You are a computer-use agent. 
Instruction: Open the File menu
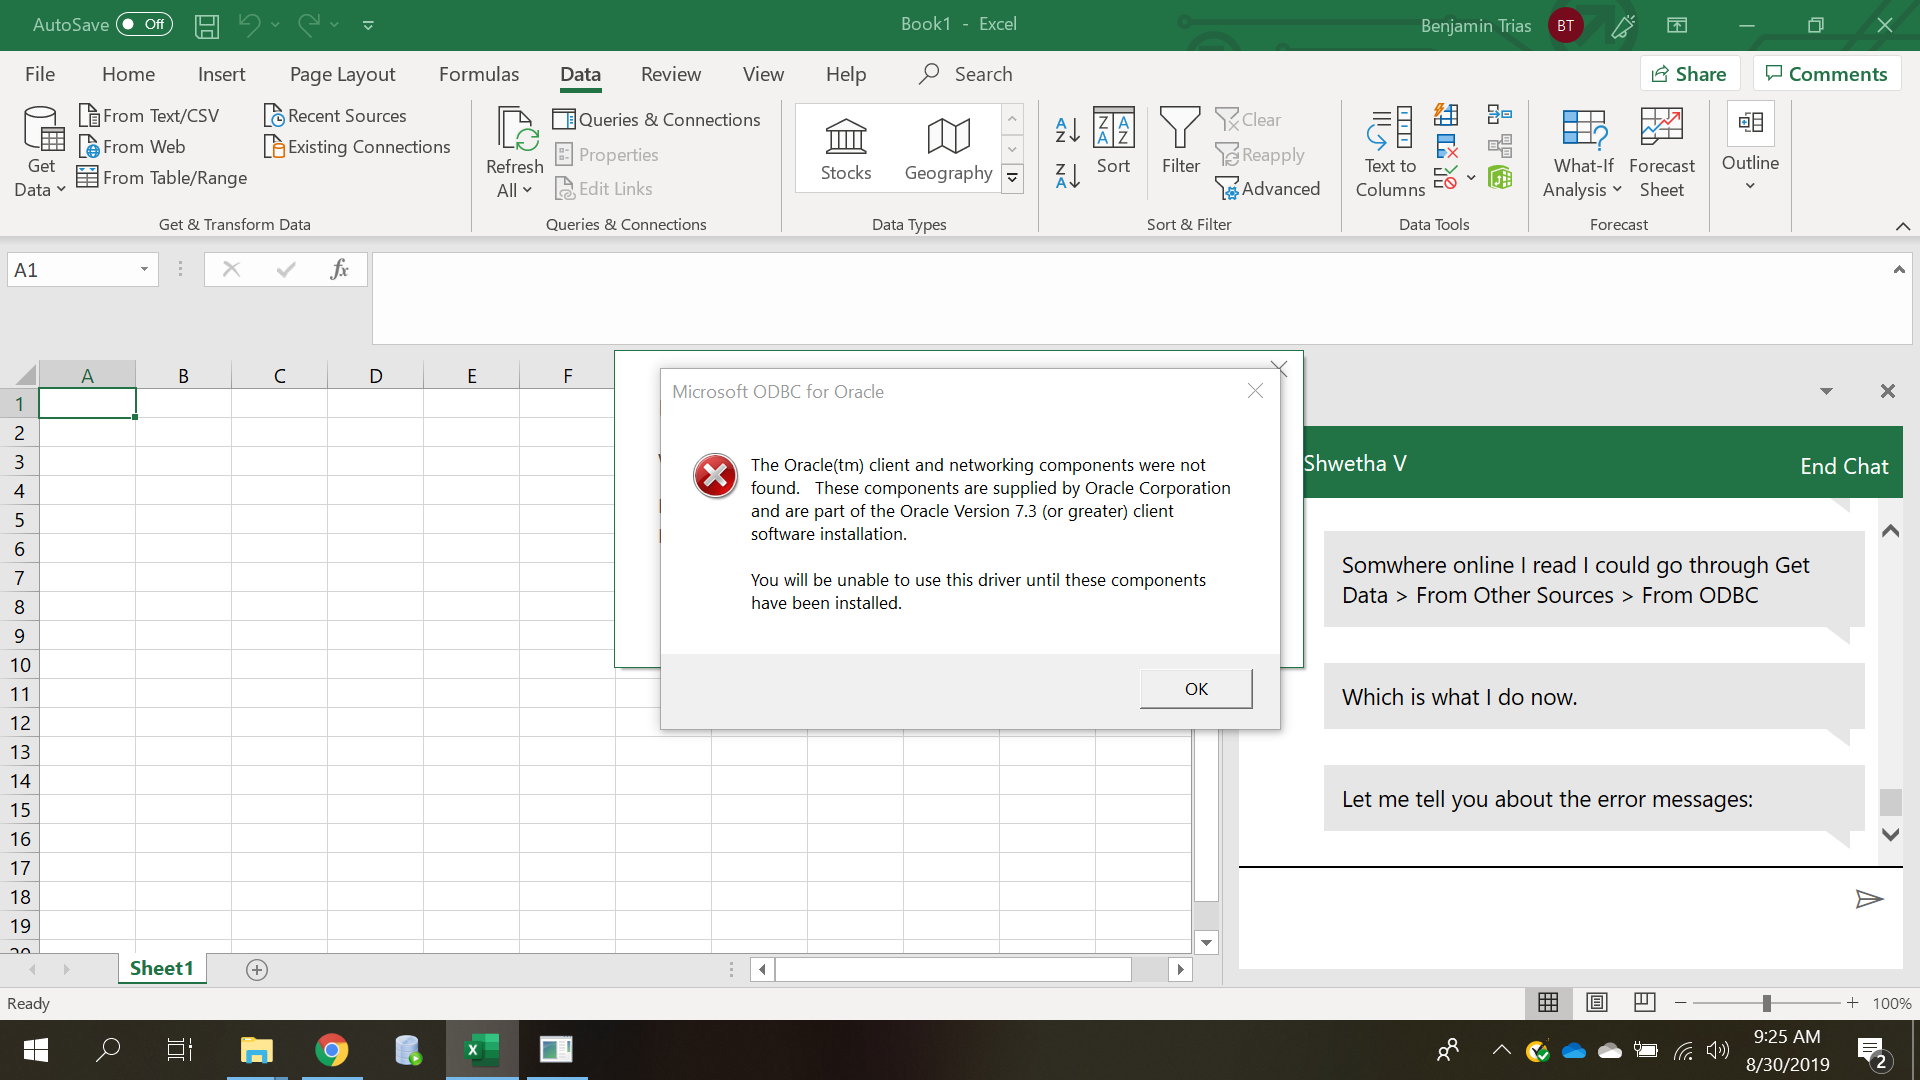point(40,74)
